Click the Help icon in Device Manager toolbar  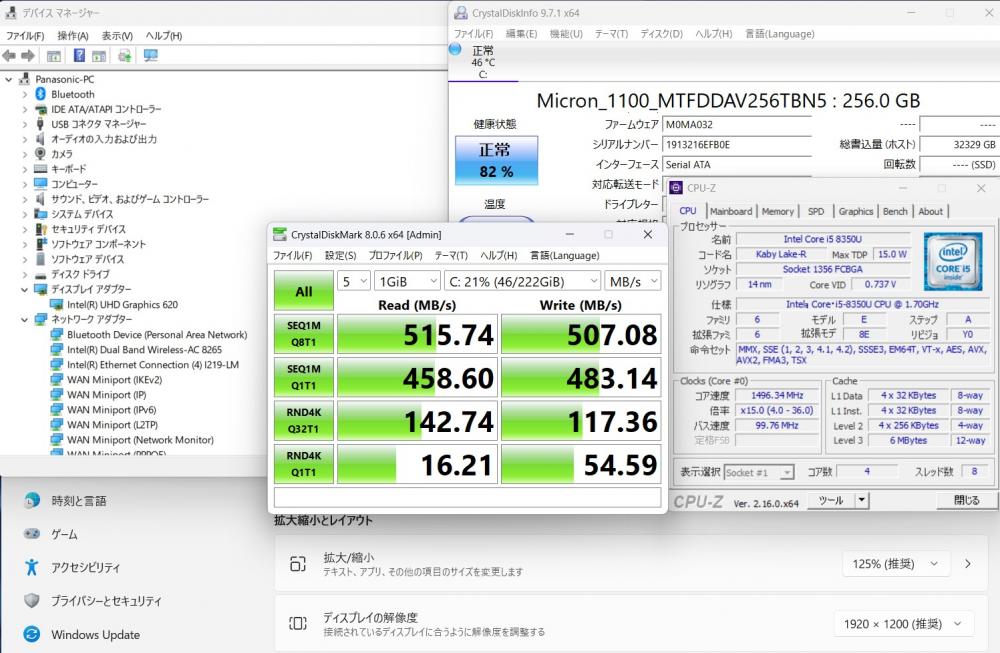77,56
